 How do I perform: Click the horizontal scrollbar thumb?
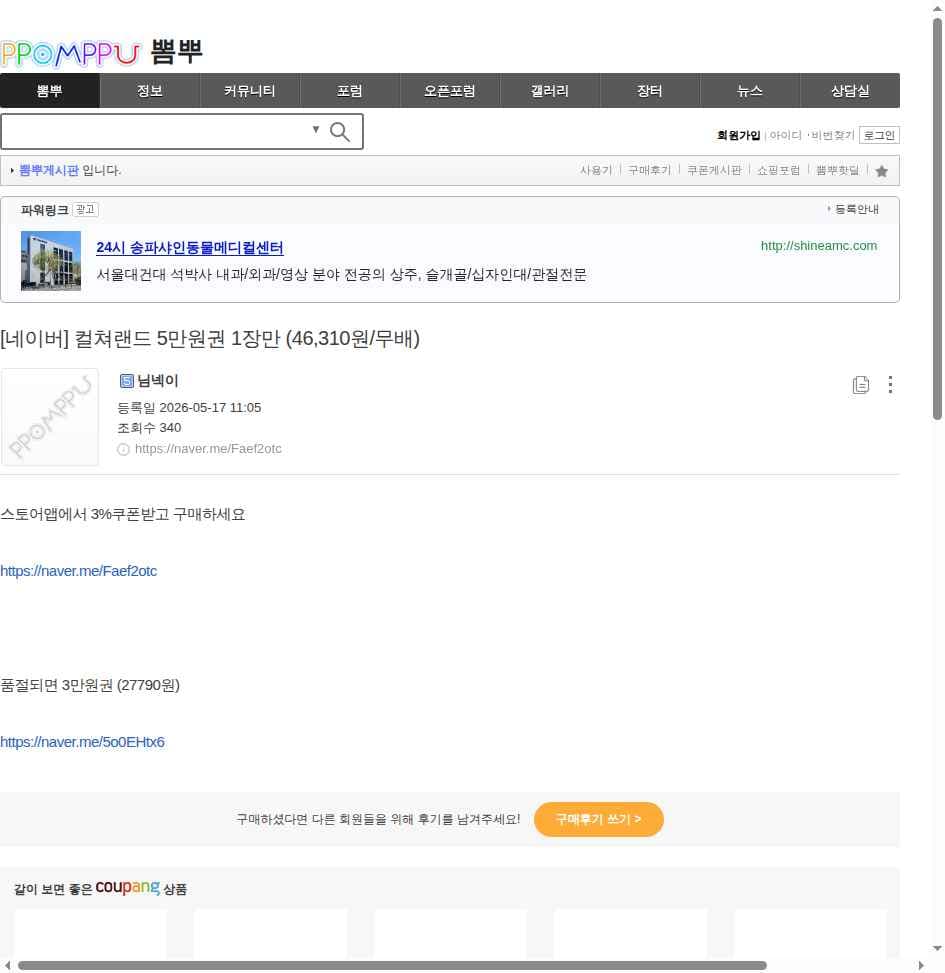(x=392, y=966)
